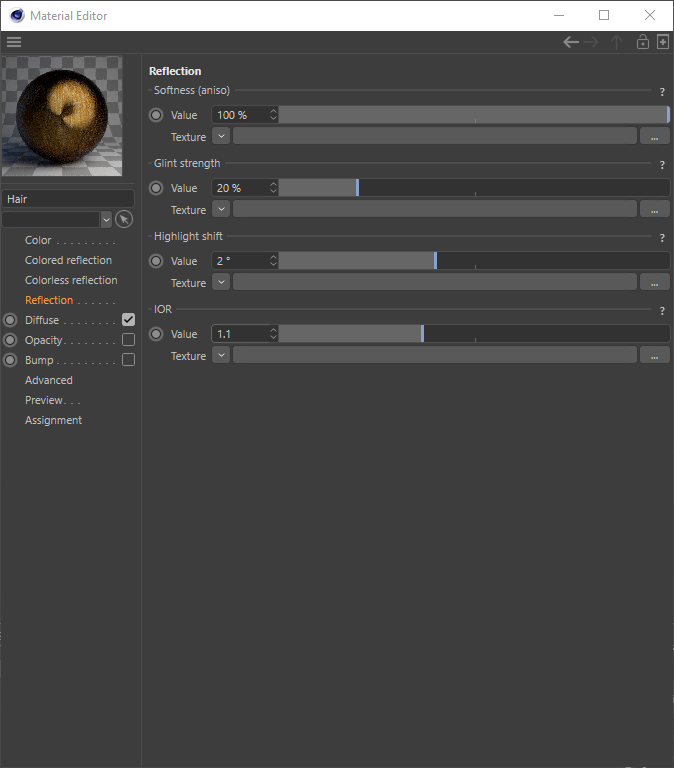
Task: Open the Preview settings page
Action: [44, 400]
